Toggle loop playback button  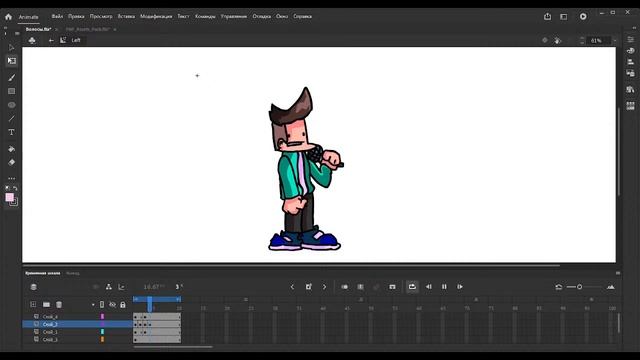click(x=412, y=287)
